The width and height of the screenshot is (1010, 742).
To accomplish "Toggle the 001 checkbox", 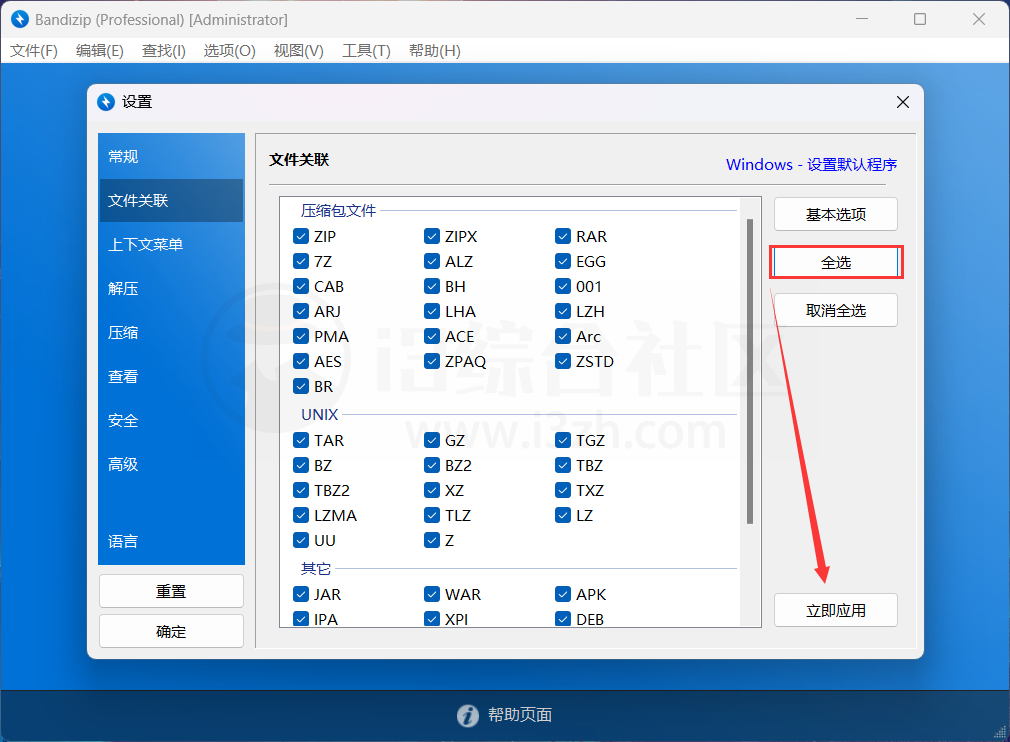I will [563, 286].
